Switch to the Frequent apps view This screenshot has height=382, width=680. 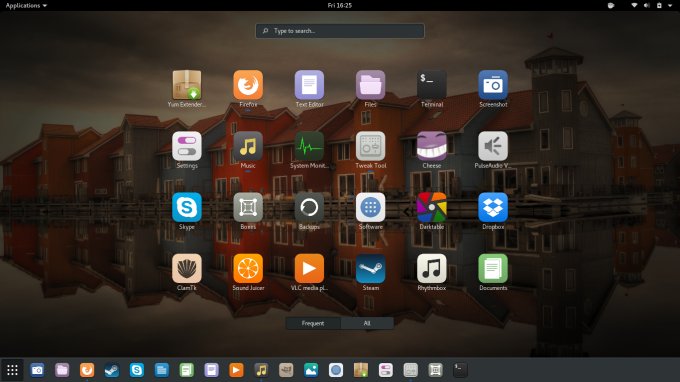(313, 323)
